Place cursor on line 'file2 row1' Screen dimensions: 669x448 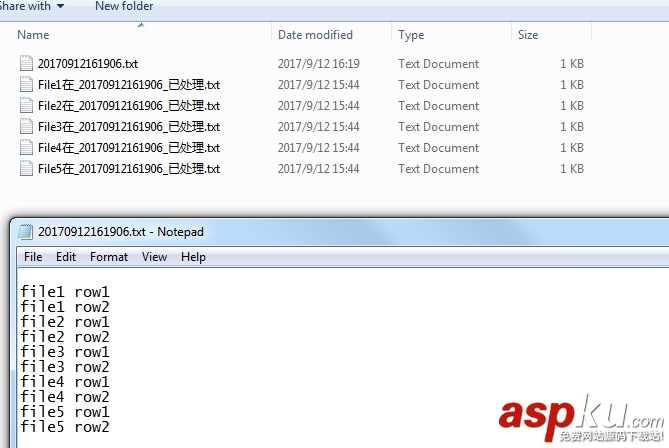tap(65, 322)
